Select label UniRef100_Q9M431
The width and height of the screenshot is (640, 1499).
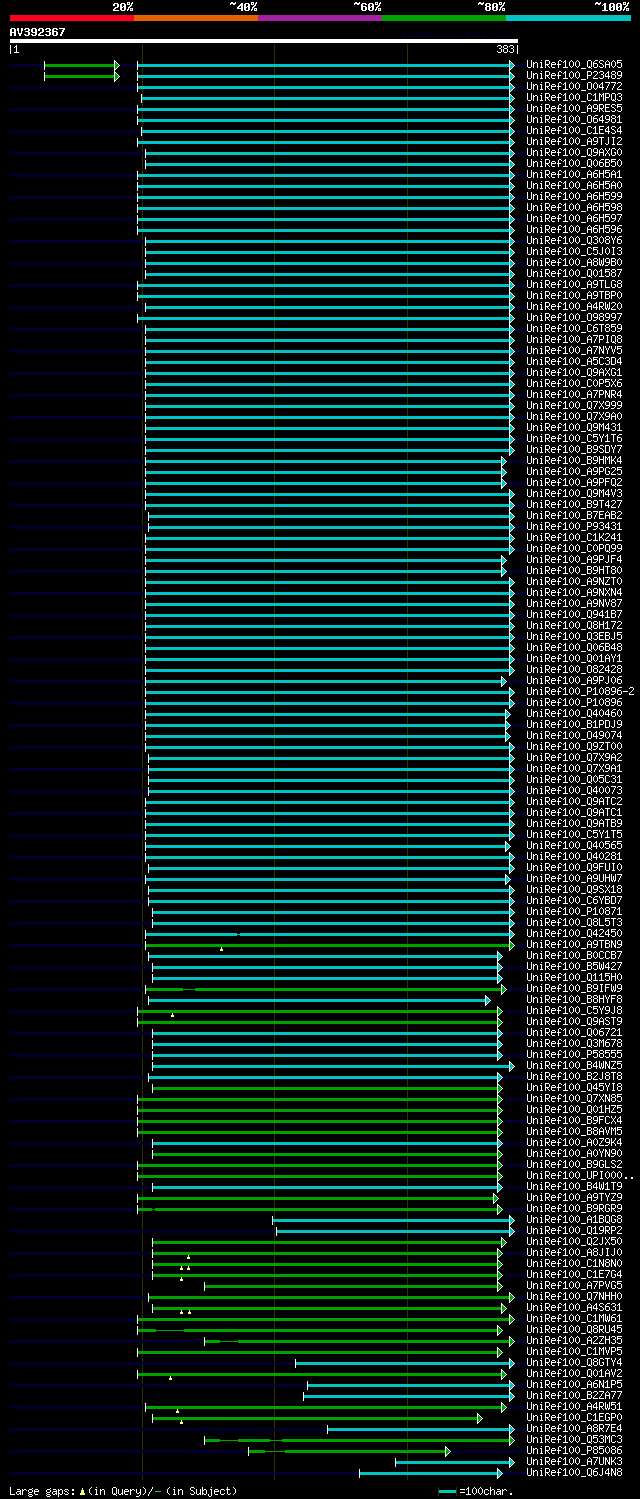pos(574,428)
